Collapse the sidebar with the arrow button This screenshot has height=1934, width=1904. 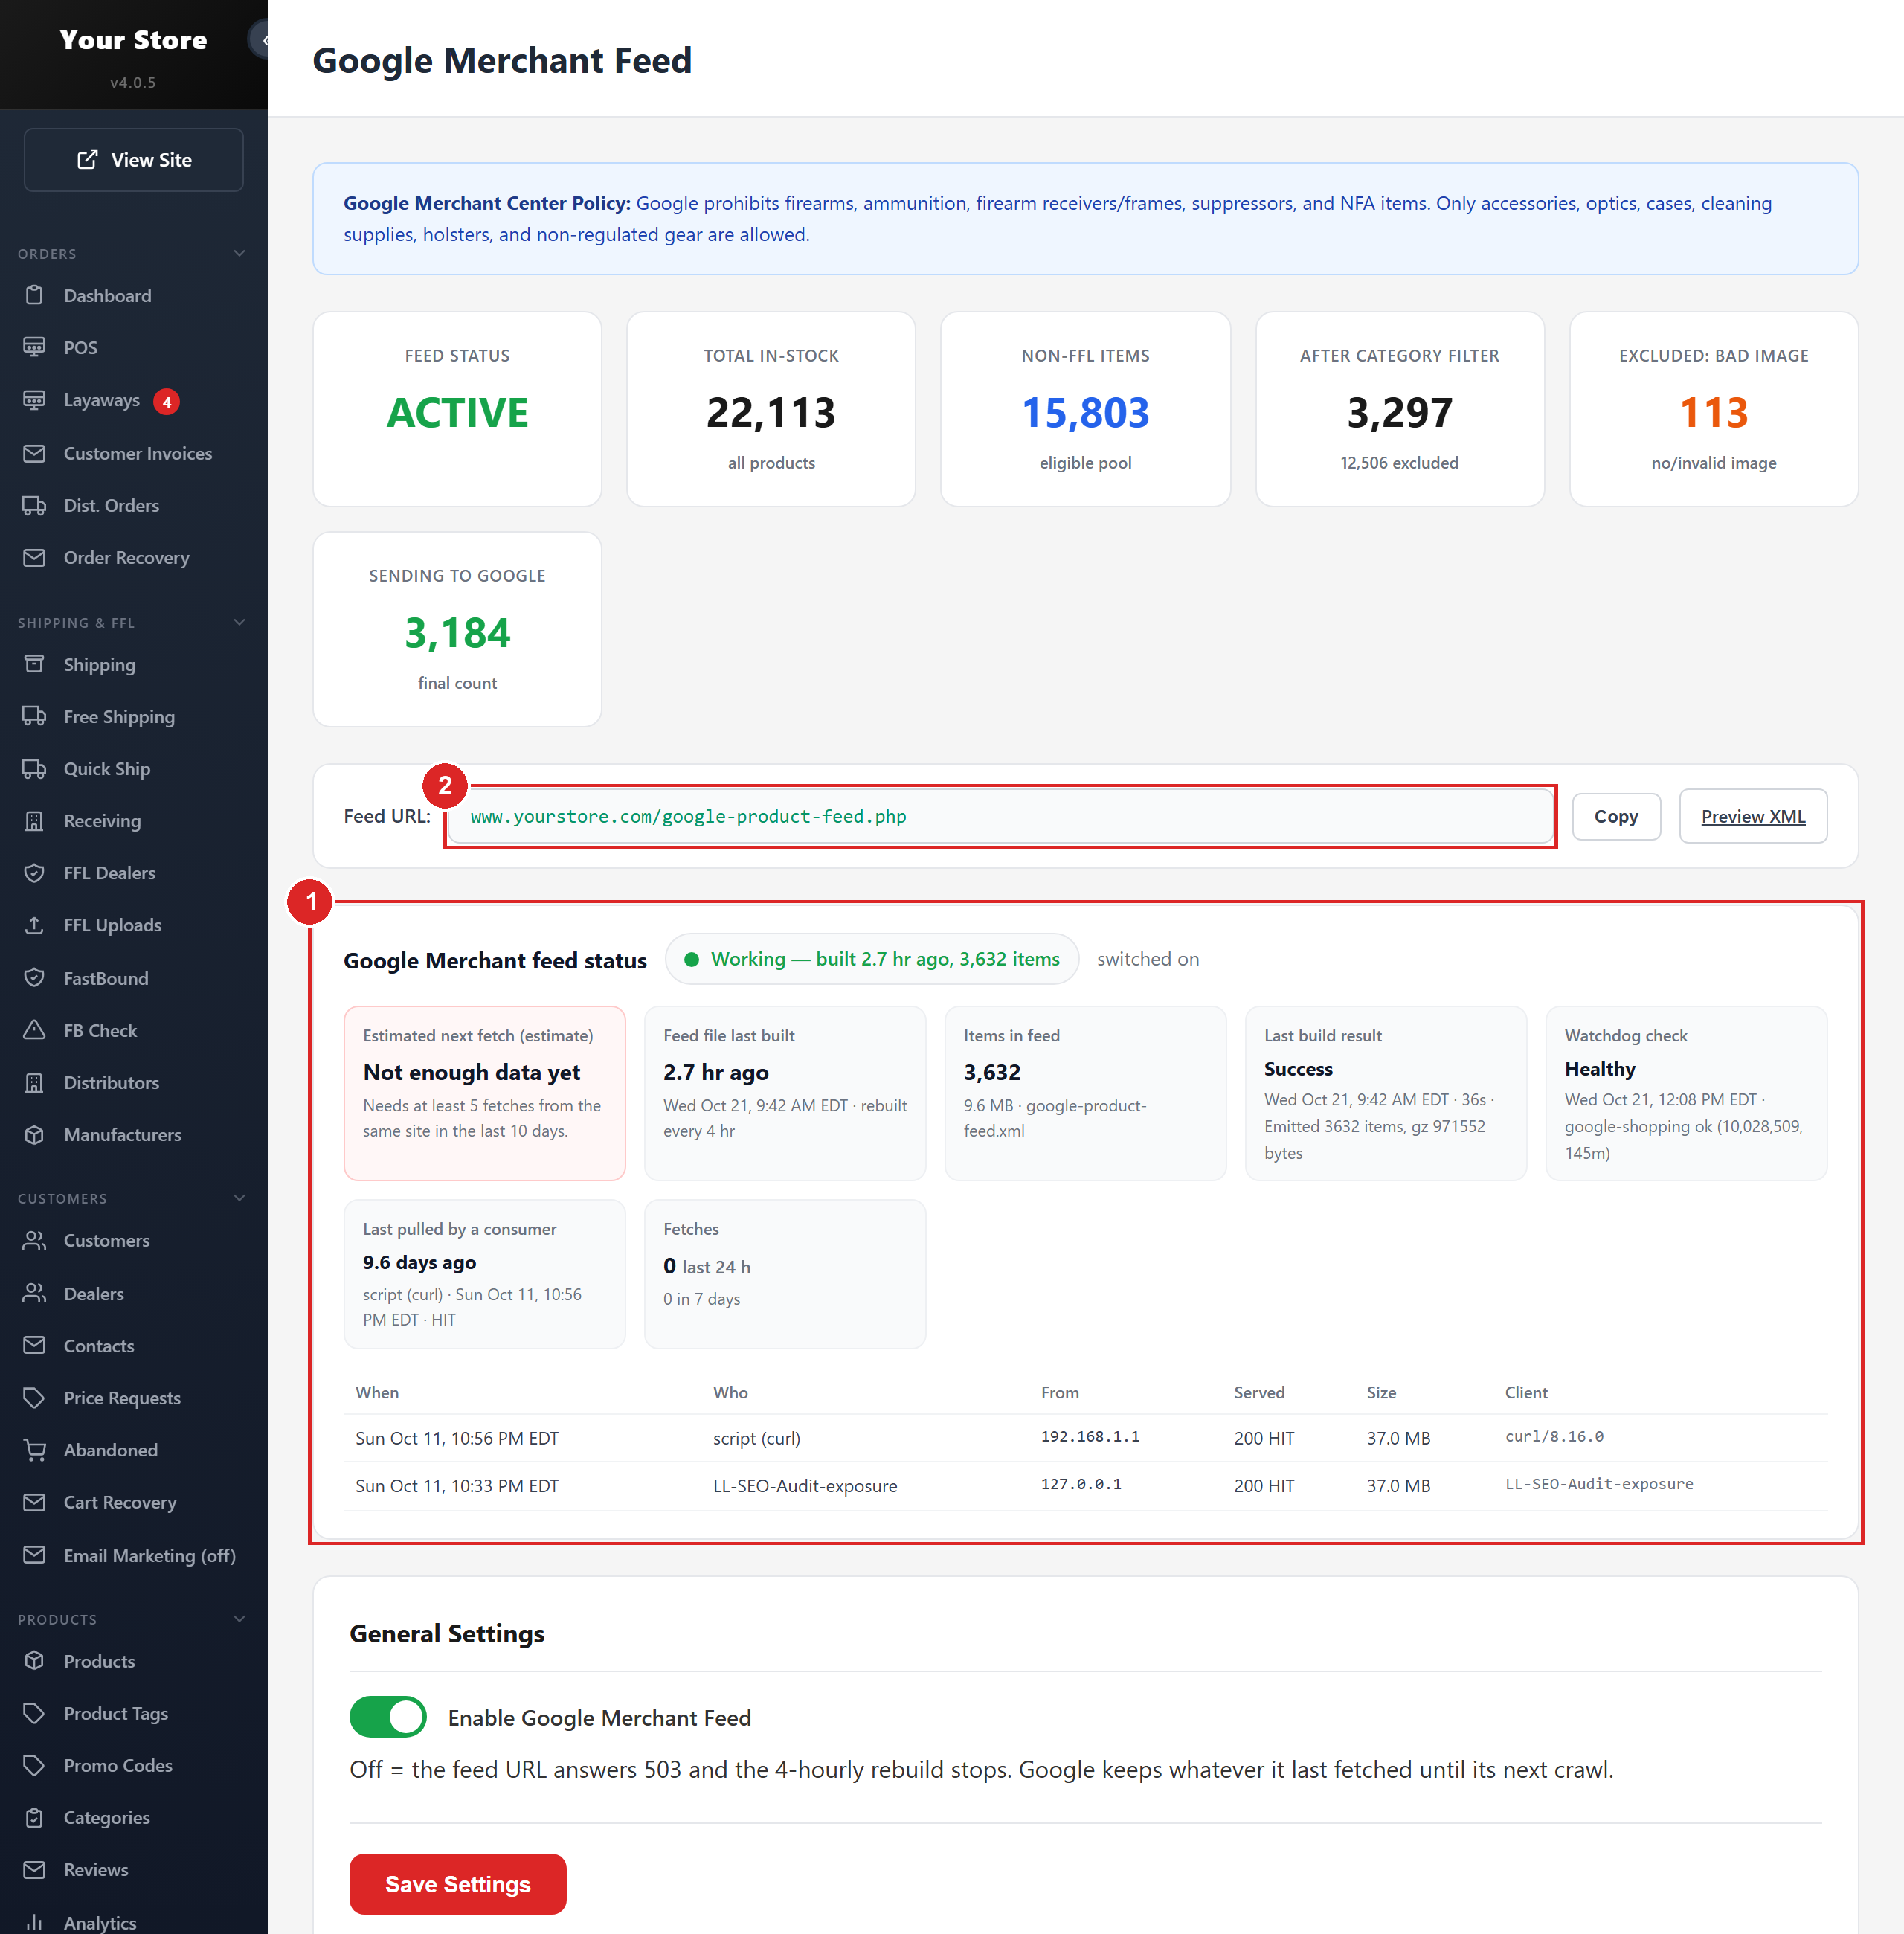click(x=260, y=40)
